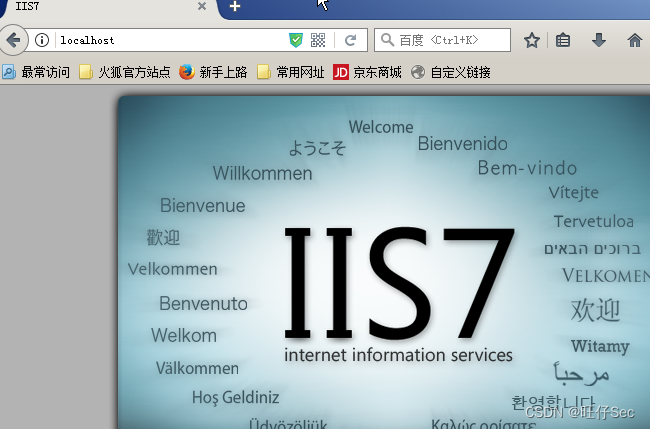This screenshot has width=650, height=429.
Task: Open the 常用网址 bookmark folder
Action: [x=290, y=72]
